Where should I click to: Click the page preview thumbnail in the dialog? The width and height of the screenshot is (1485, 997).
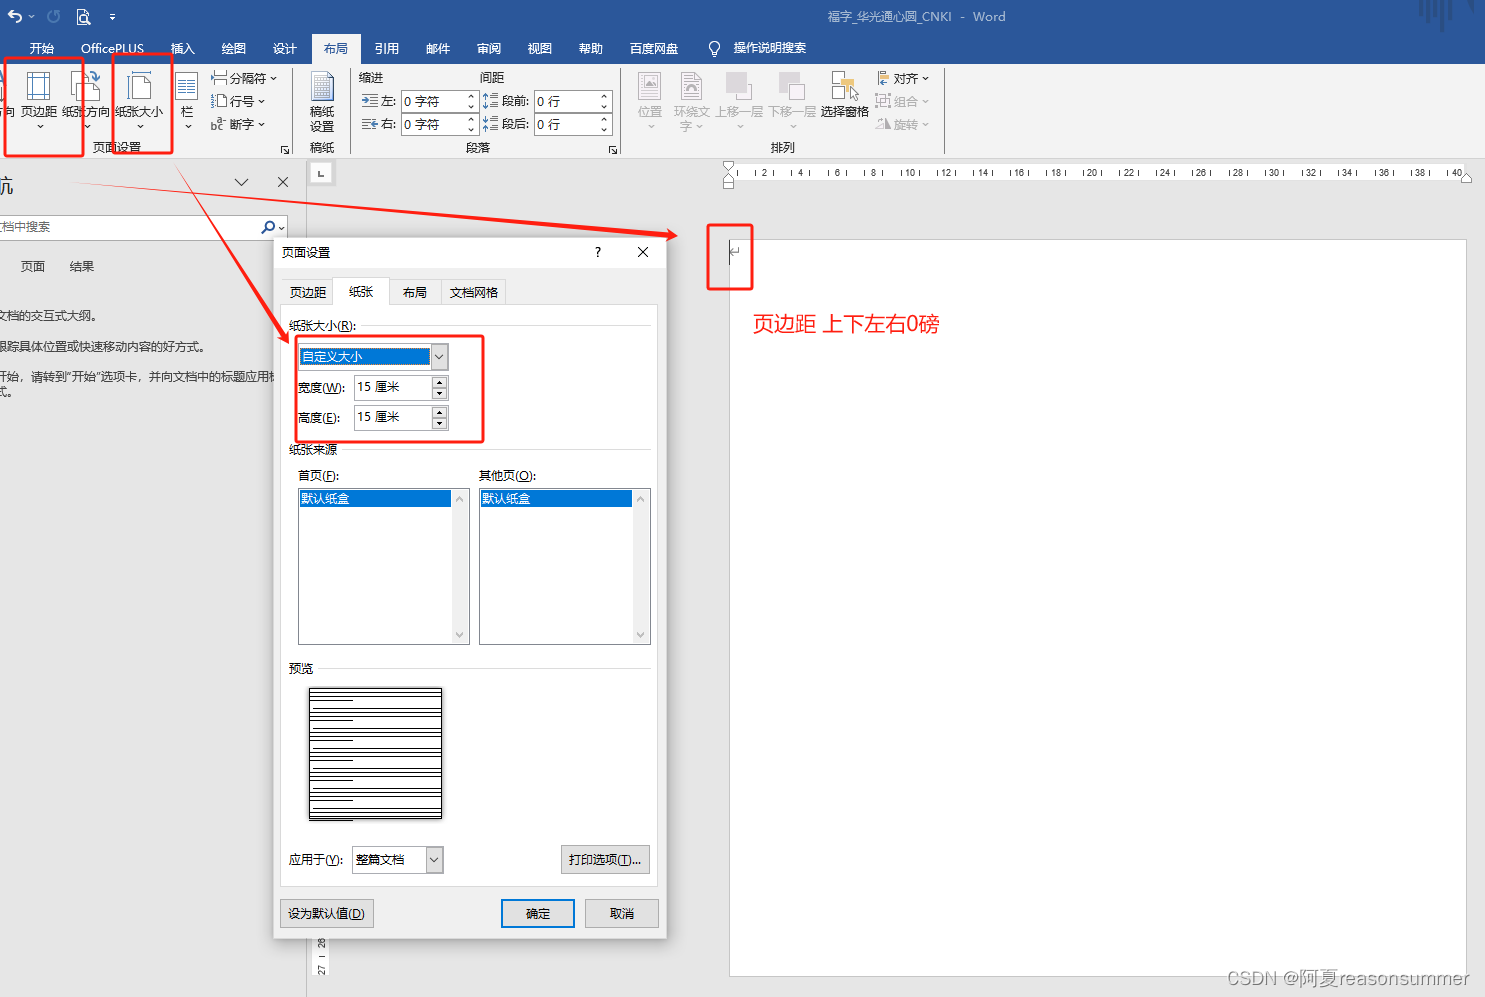[375, 754]
